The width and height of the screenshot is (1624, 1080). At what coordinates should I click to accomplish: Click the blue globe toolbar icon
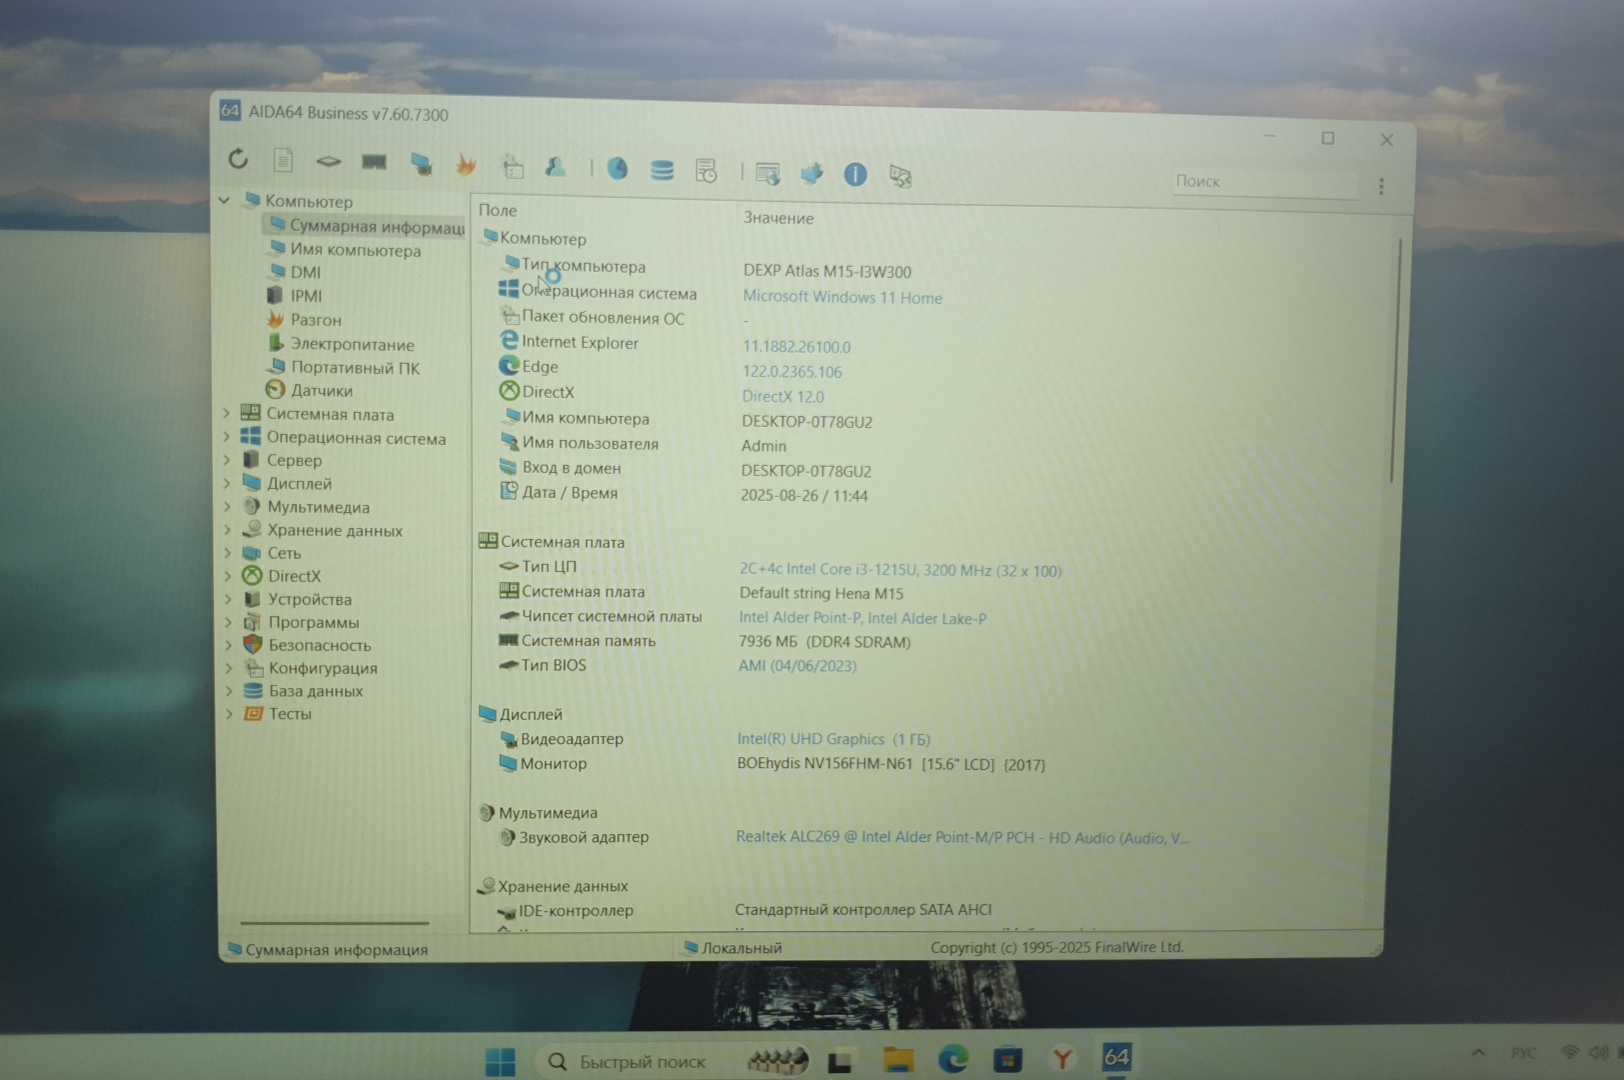[617, 169]
